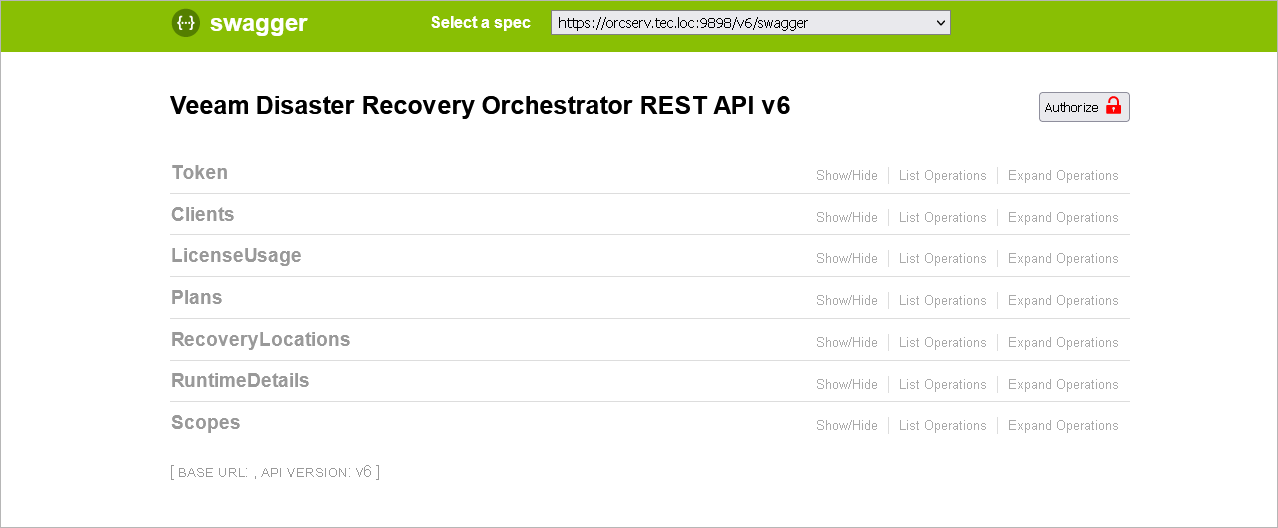This screenshot has width=1278, height=528.
Task: Expand Operations for Token
Action: click(1063, 176)
